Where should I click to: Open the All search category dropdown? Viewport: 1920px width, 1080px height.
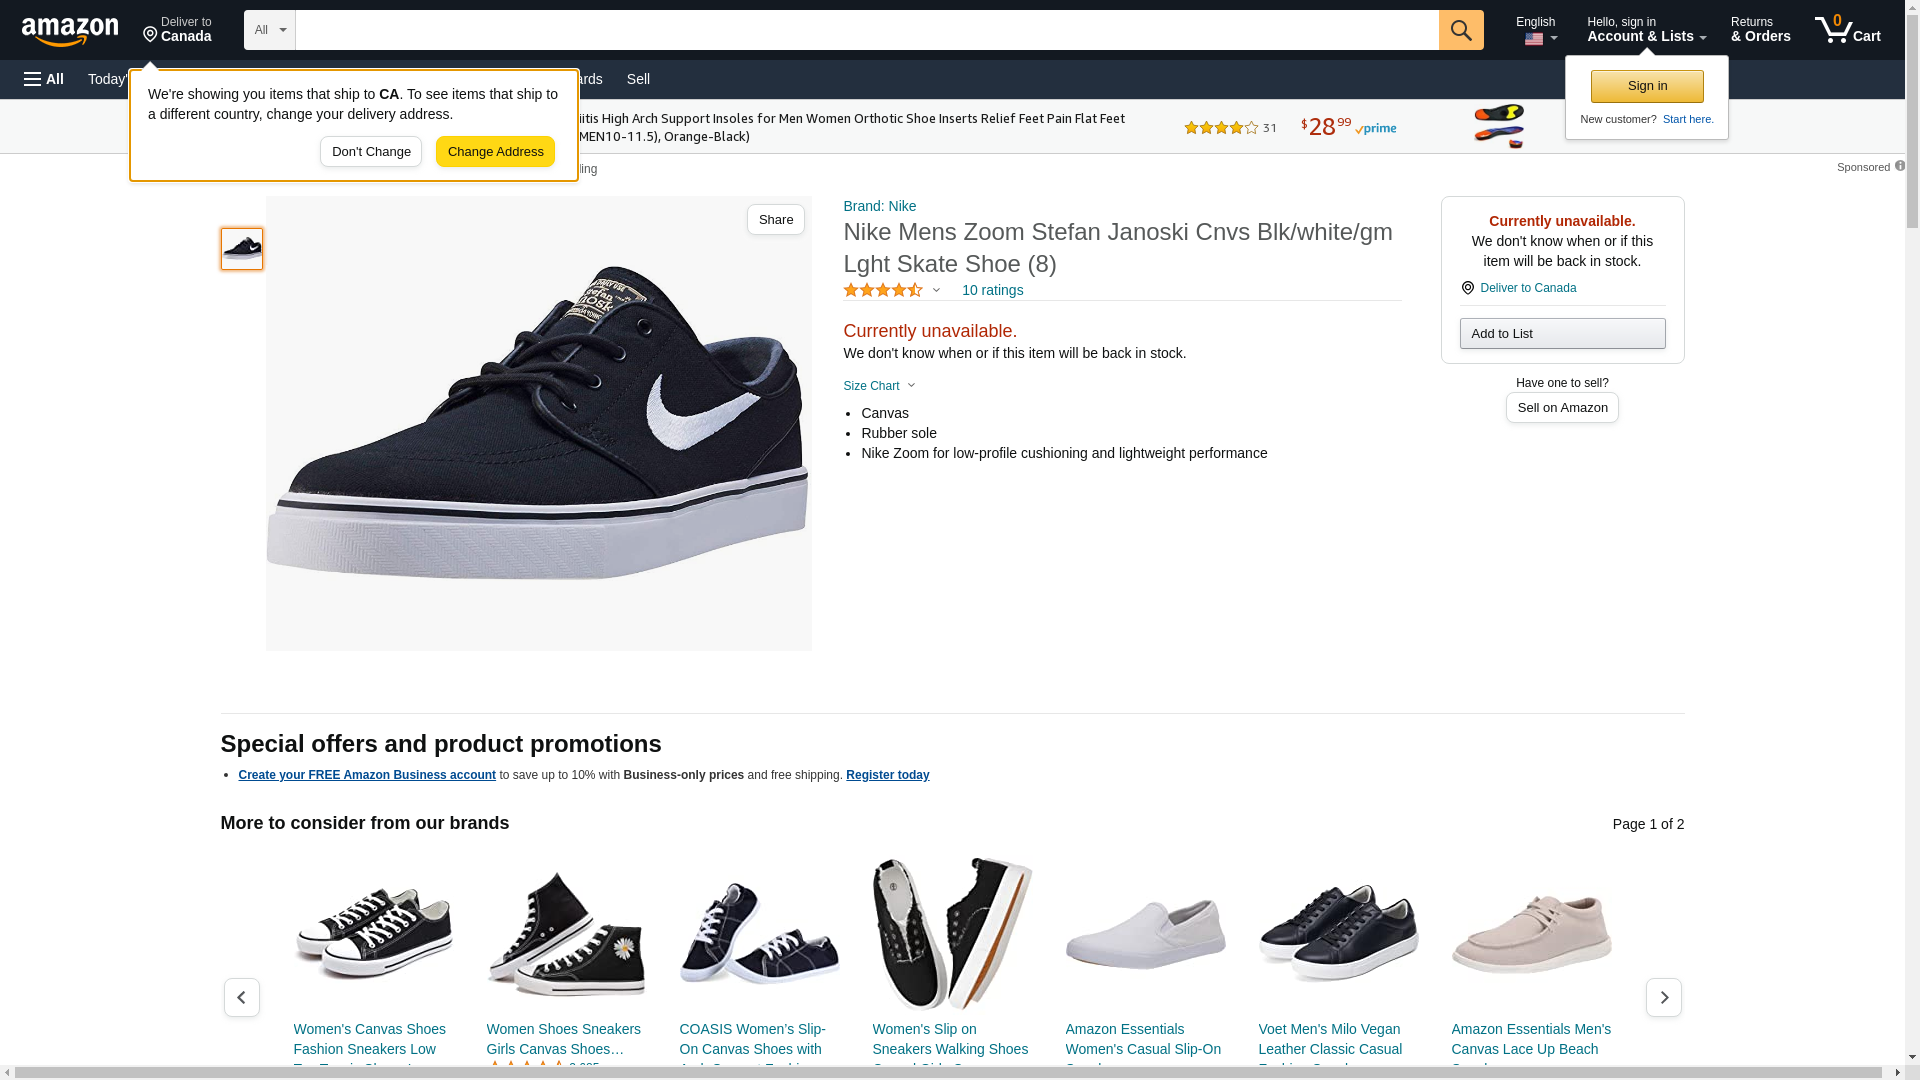coord(269,30)
